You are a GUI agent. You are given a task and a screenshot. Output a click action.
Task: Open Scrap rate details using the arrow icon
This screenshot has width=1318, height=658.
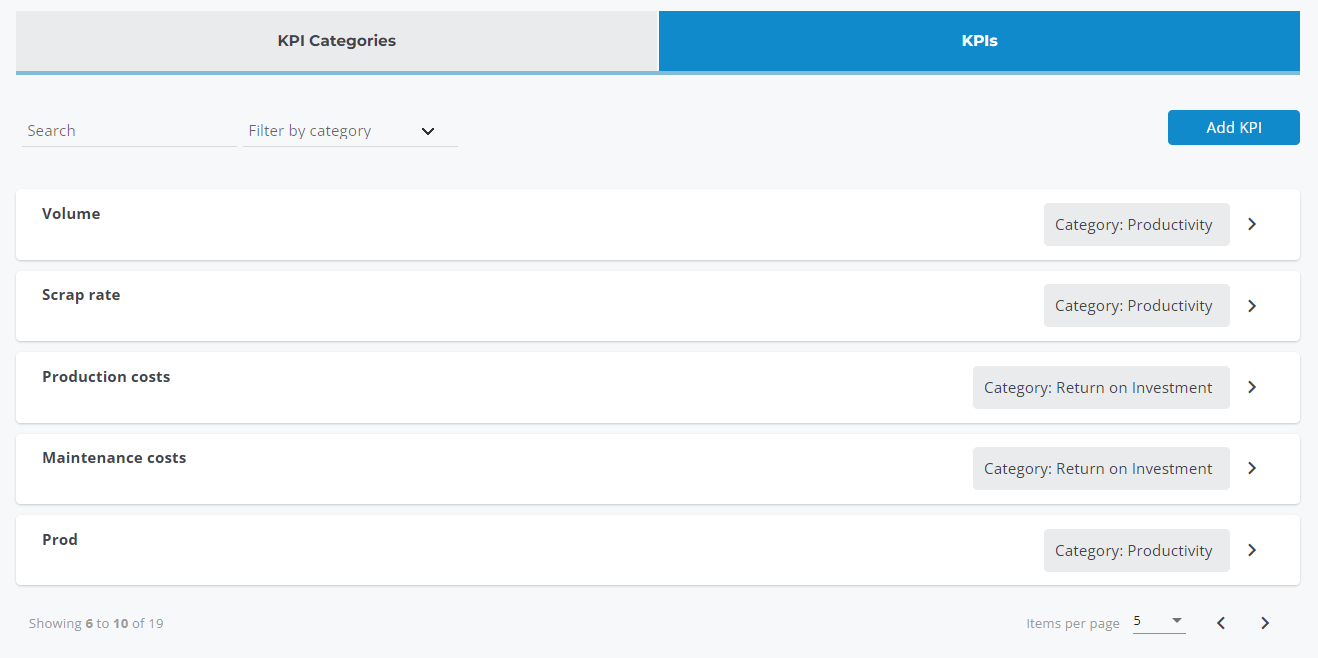click(1251, 305)
